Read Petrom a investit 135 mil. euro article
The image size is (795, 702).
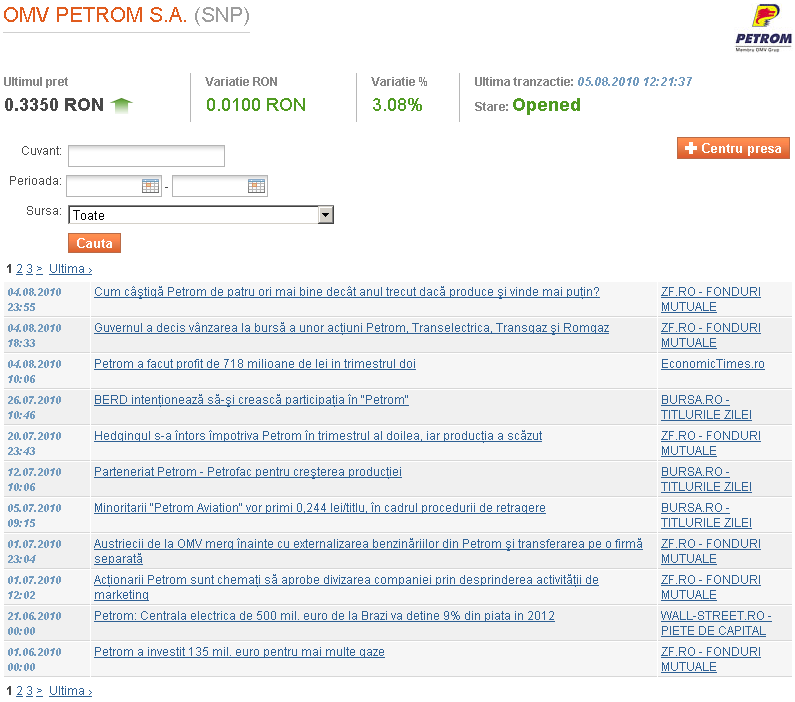click(239, 652)
